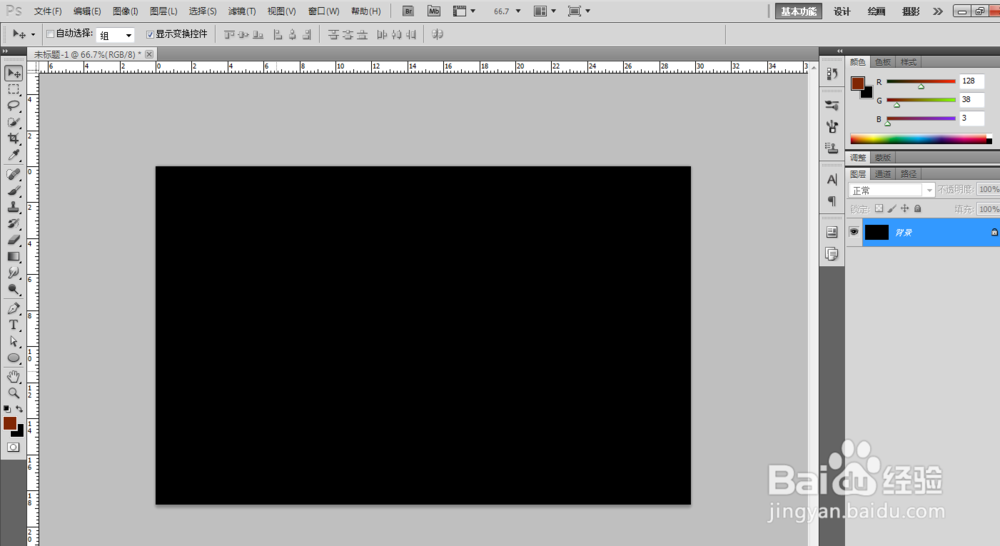Select the Brush tool
This screenshot has height=546, width=1000.
coord(13,191)
